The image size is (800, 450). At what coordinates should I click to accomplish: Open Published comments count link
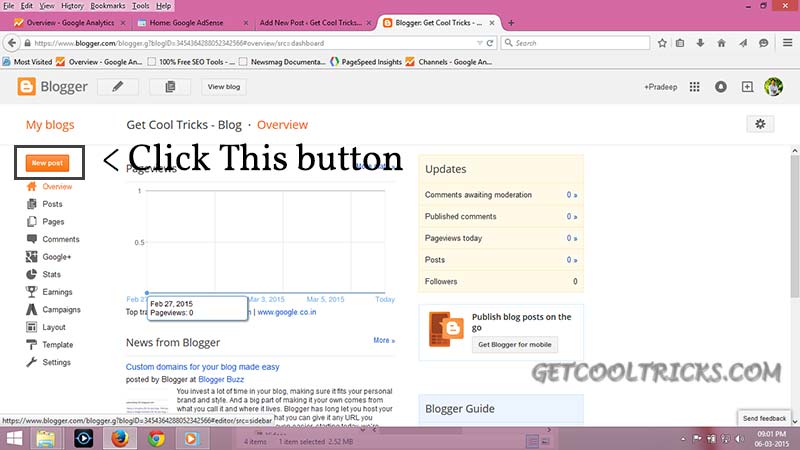571,216
